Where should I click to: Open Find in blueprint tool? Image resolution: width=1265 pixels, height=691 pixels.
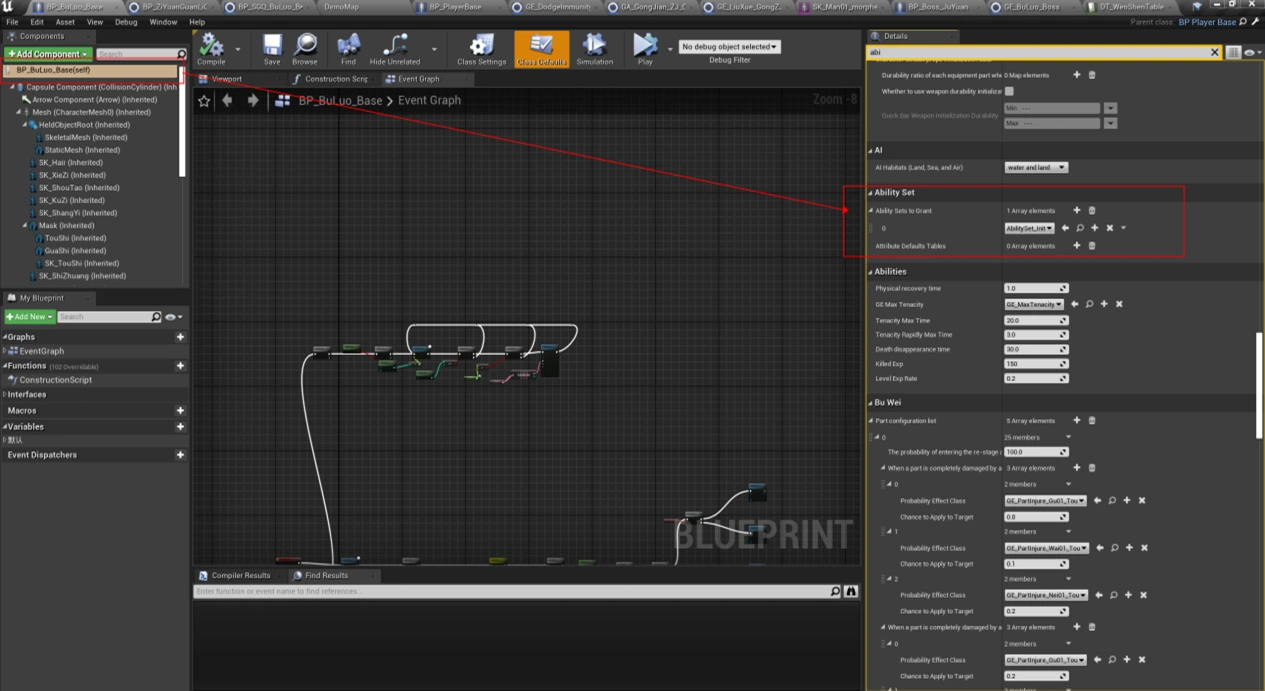pyautogui.click(x=348, y=48)
